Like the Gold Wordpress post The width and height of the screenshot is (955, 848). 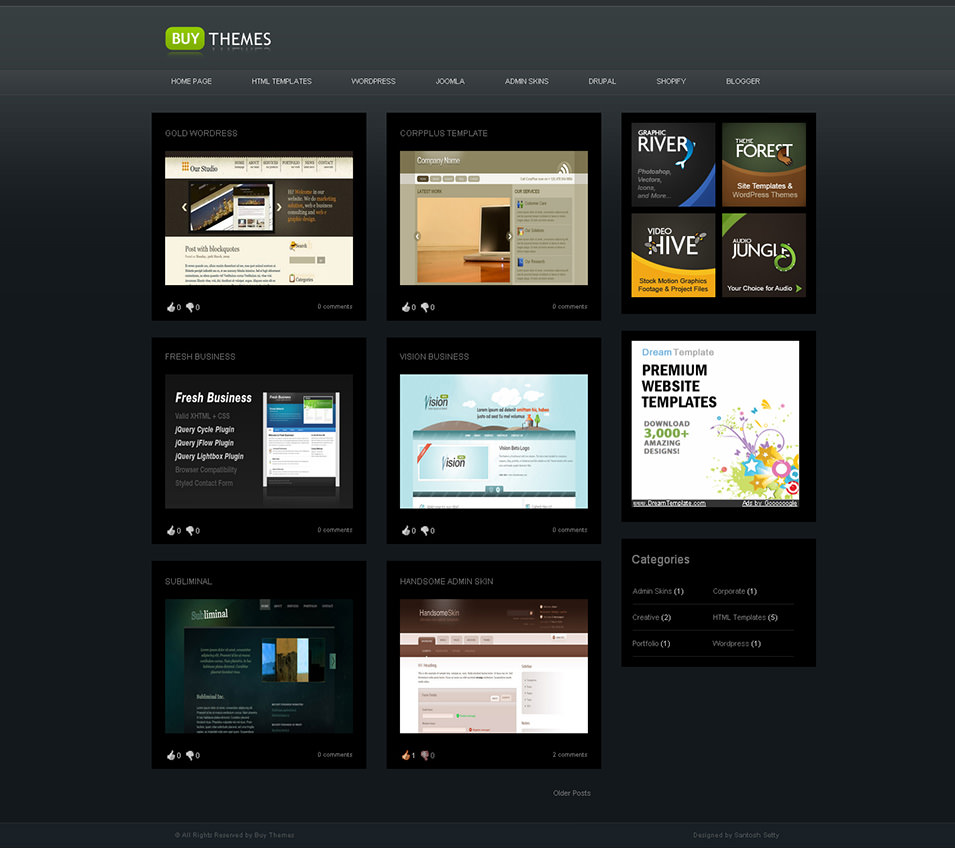pos(171,307)
